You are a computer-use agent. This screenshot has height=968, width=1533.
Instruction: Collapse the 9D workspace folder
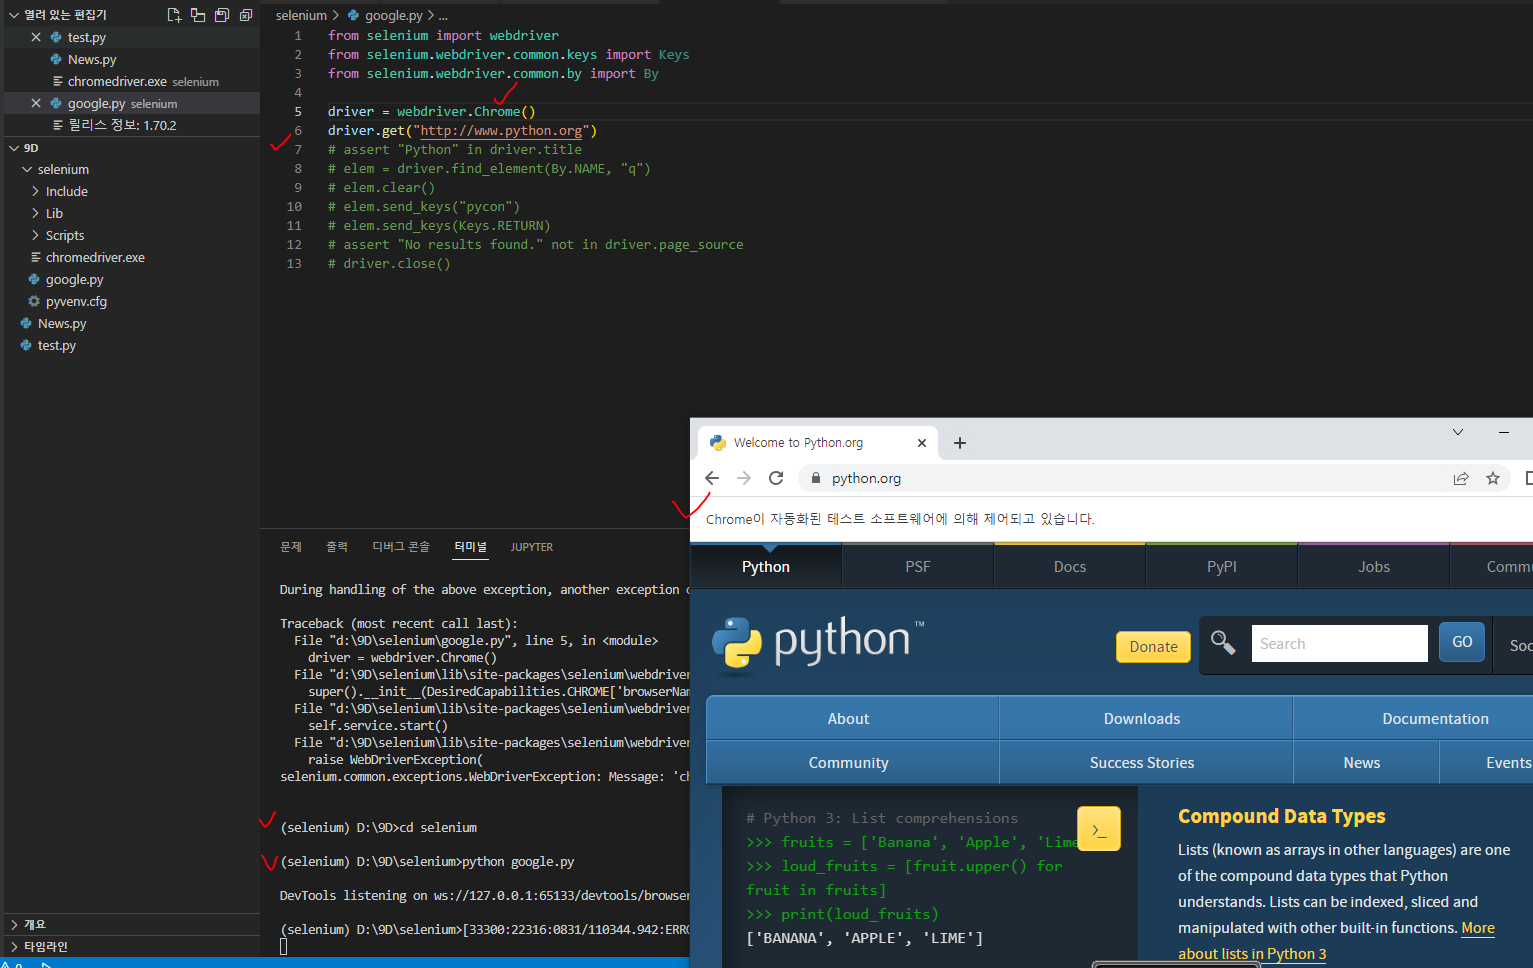(14, 148)
